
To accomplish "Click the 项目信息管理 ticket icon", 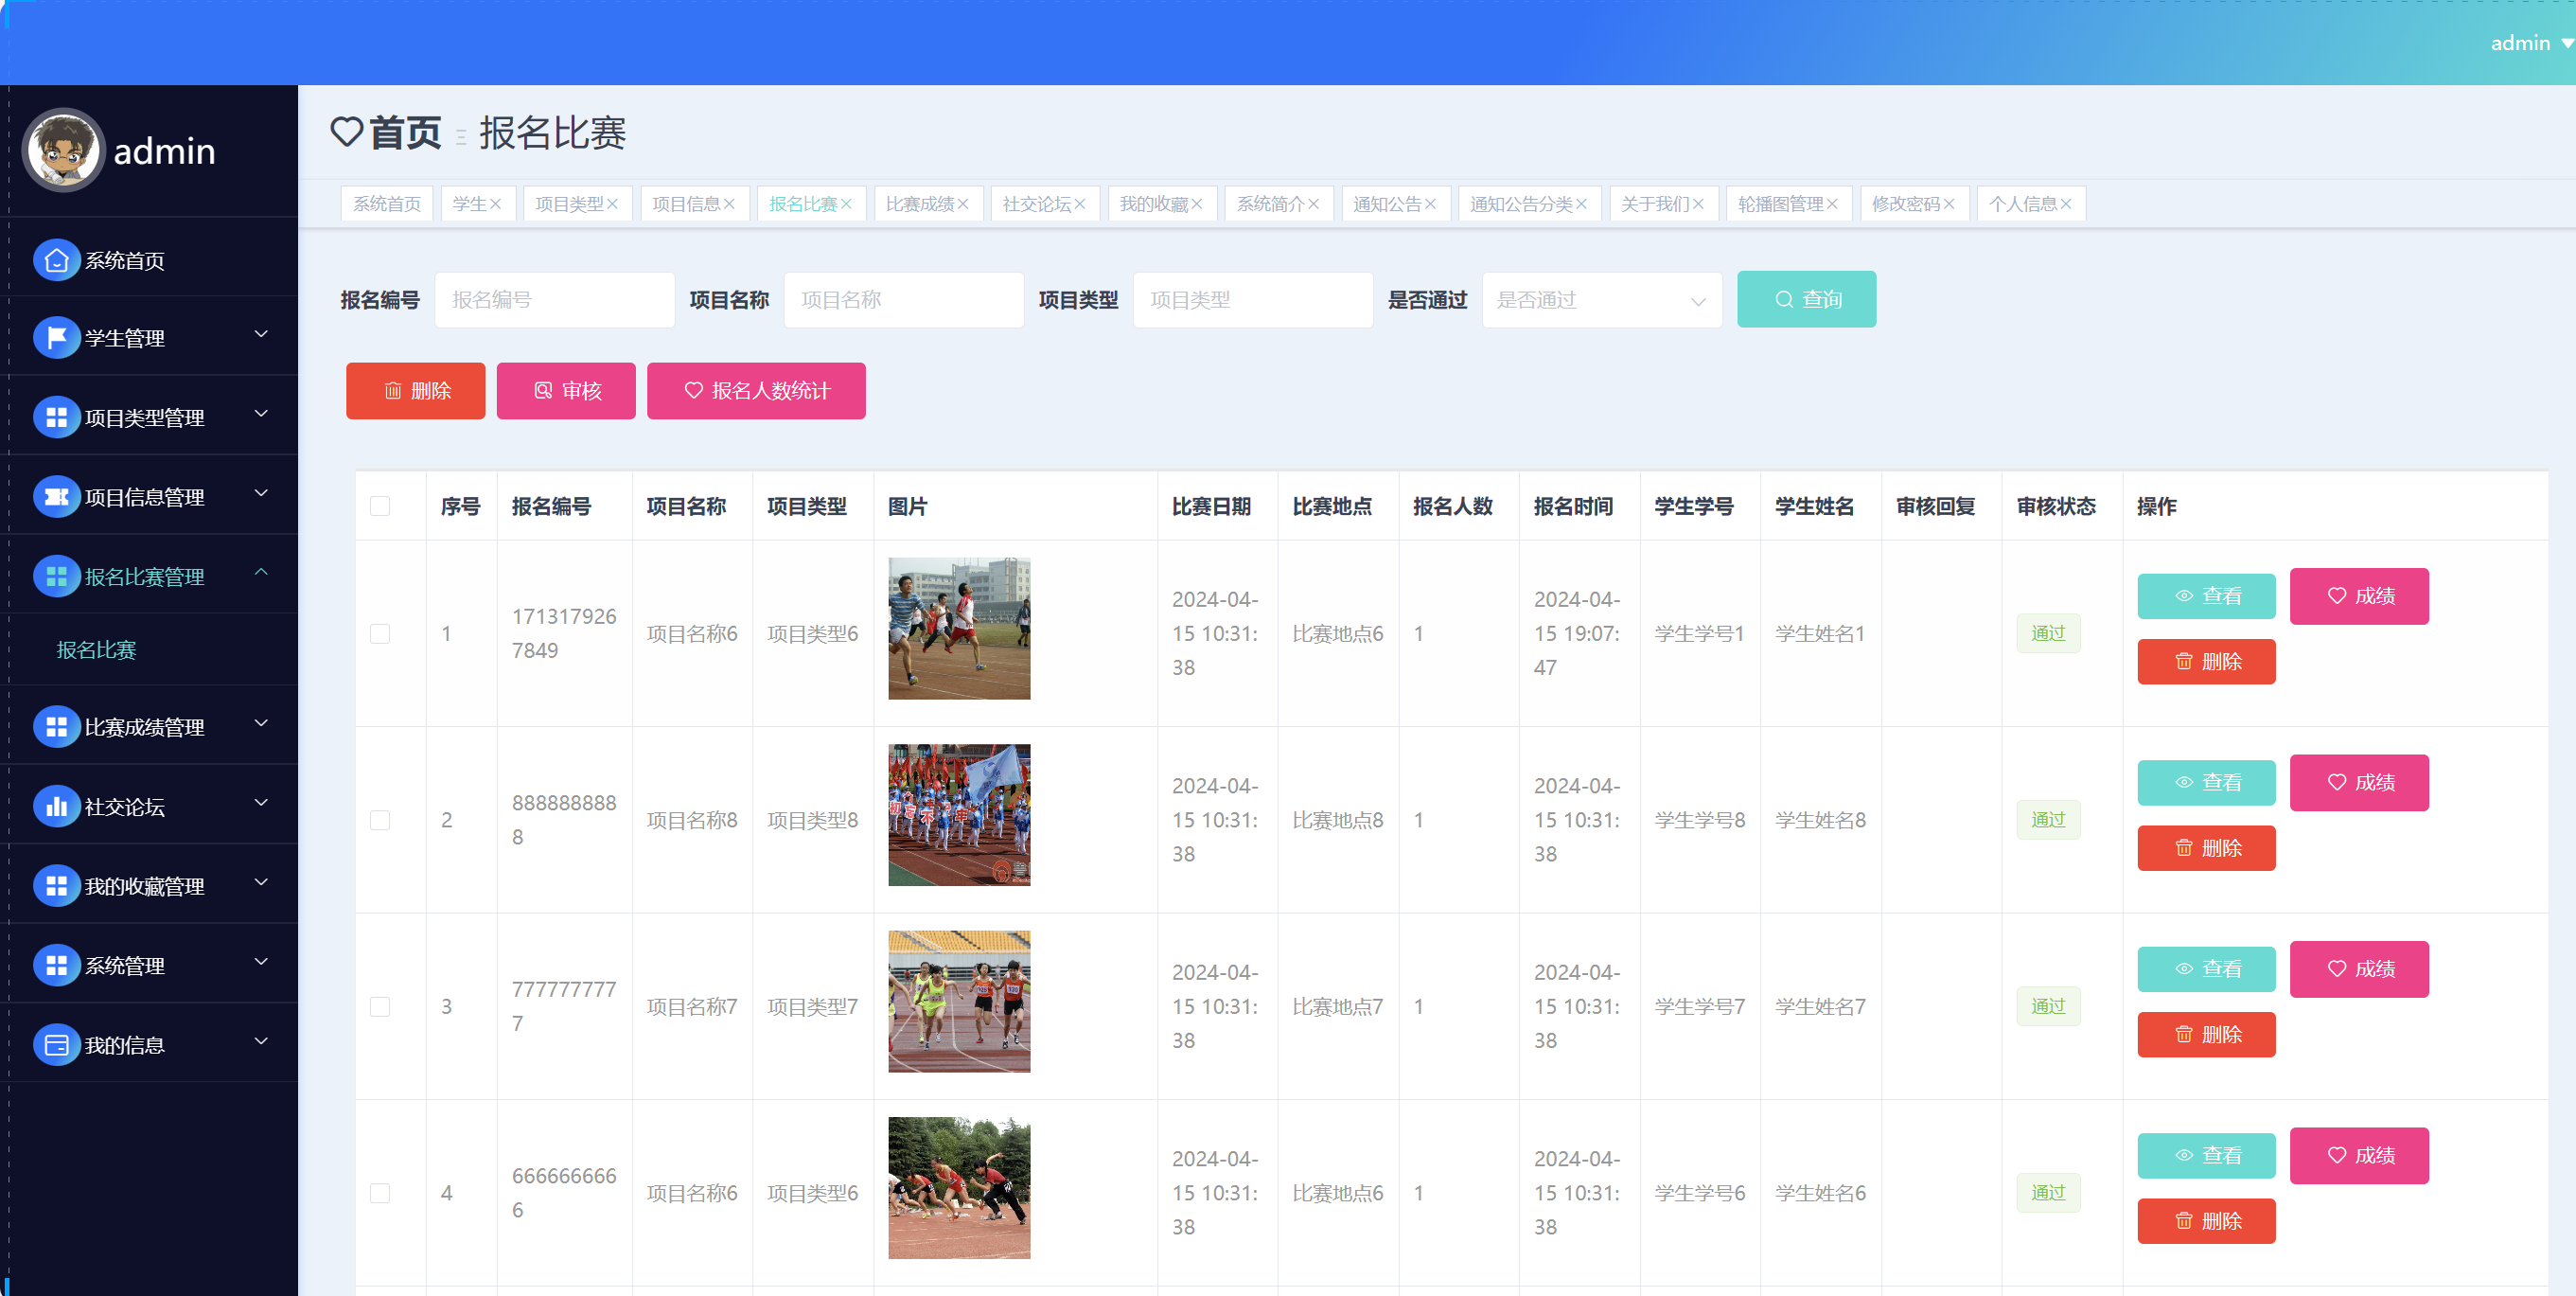I will (x=56, y=497).
